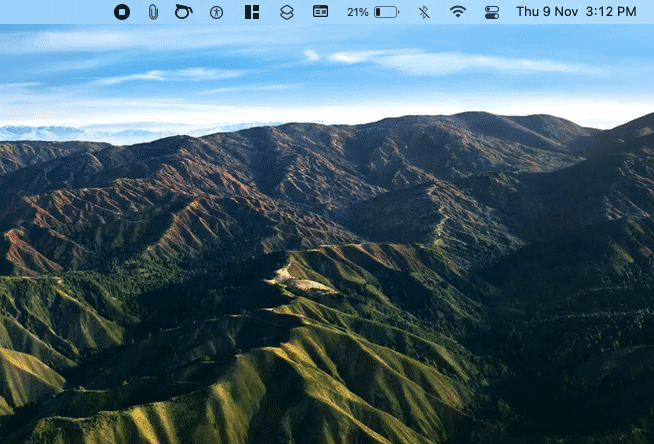654x444 pixels.
Task: Click the window-with-X menu bar icon
Action: pos(320,12)
